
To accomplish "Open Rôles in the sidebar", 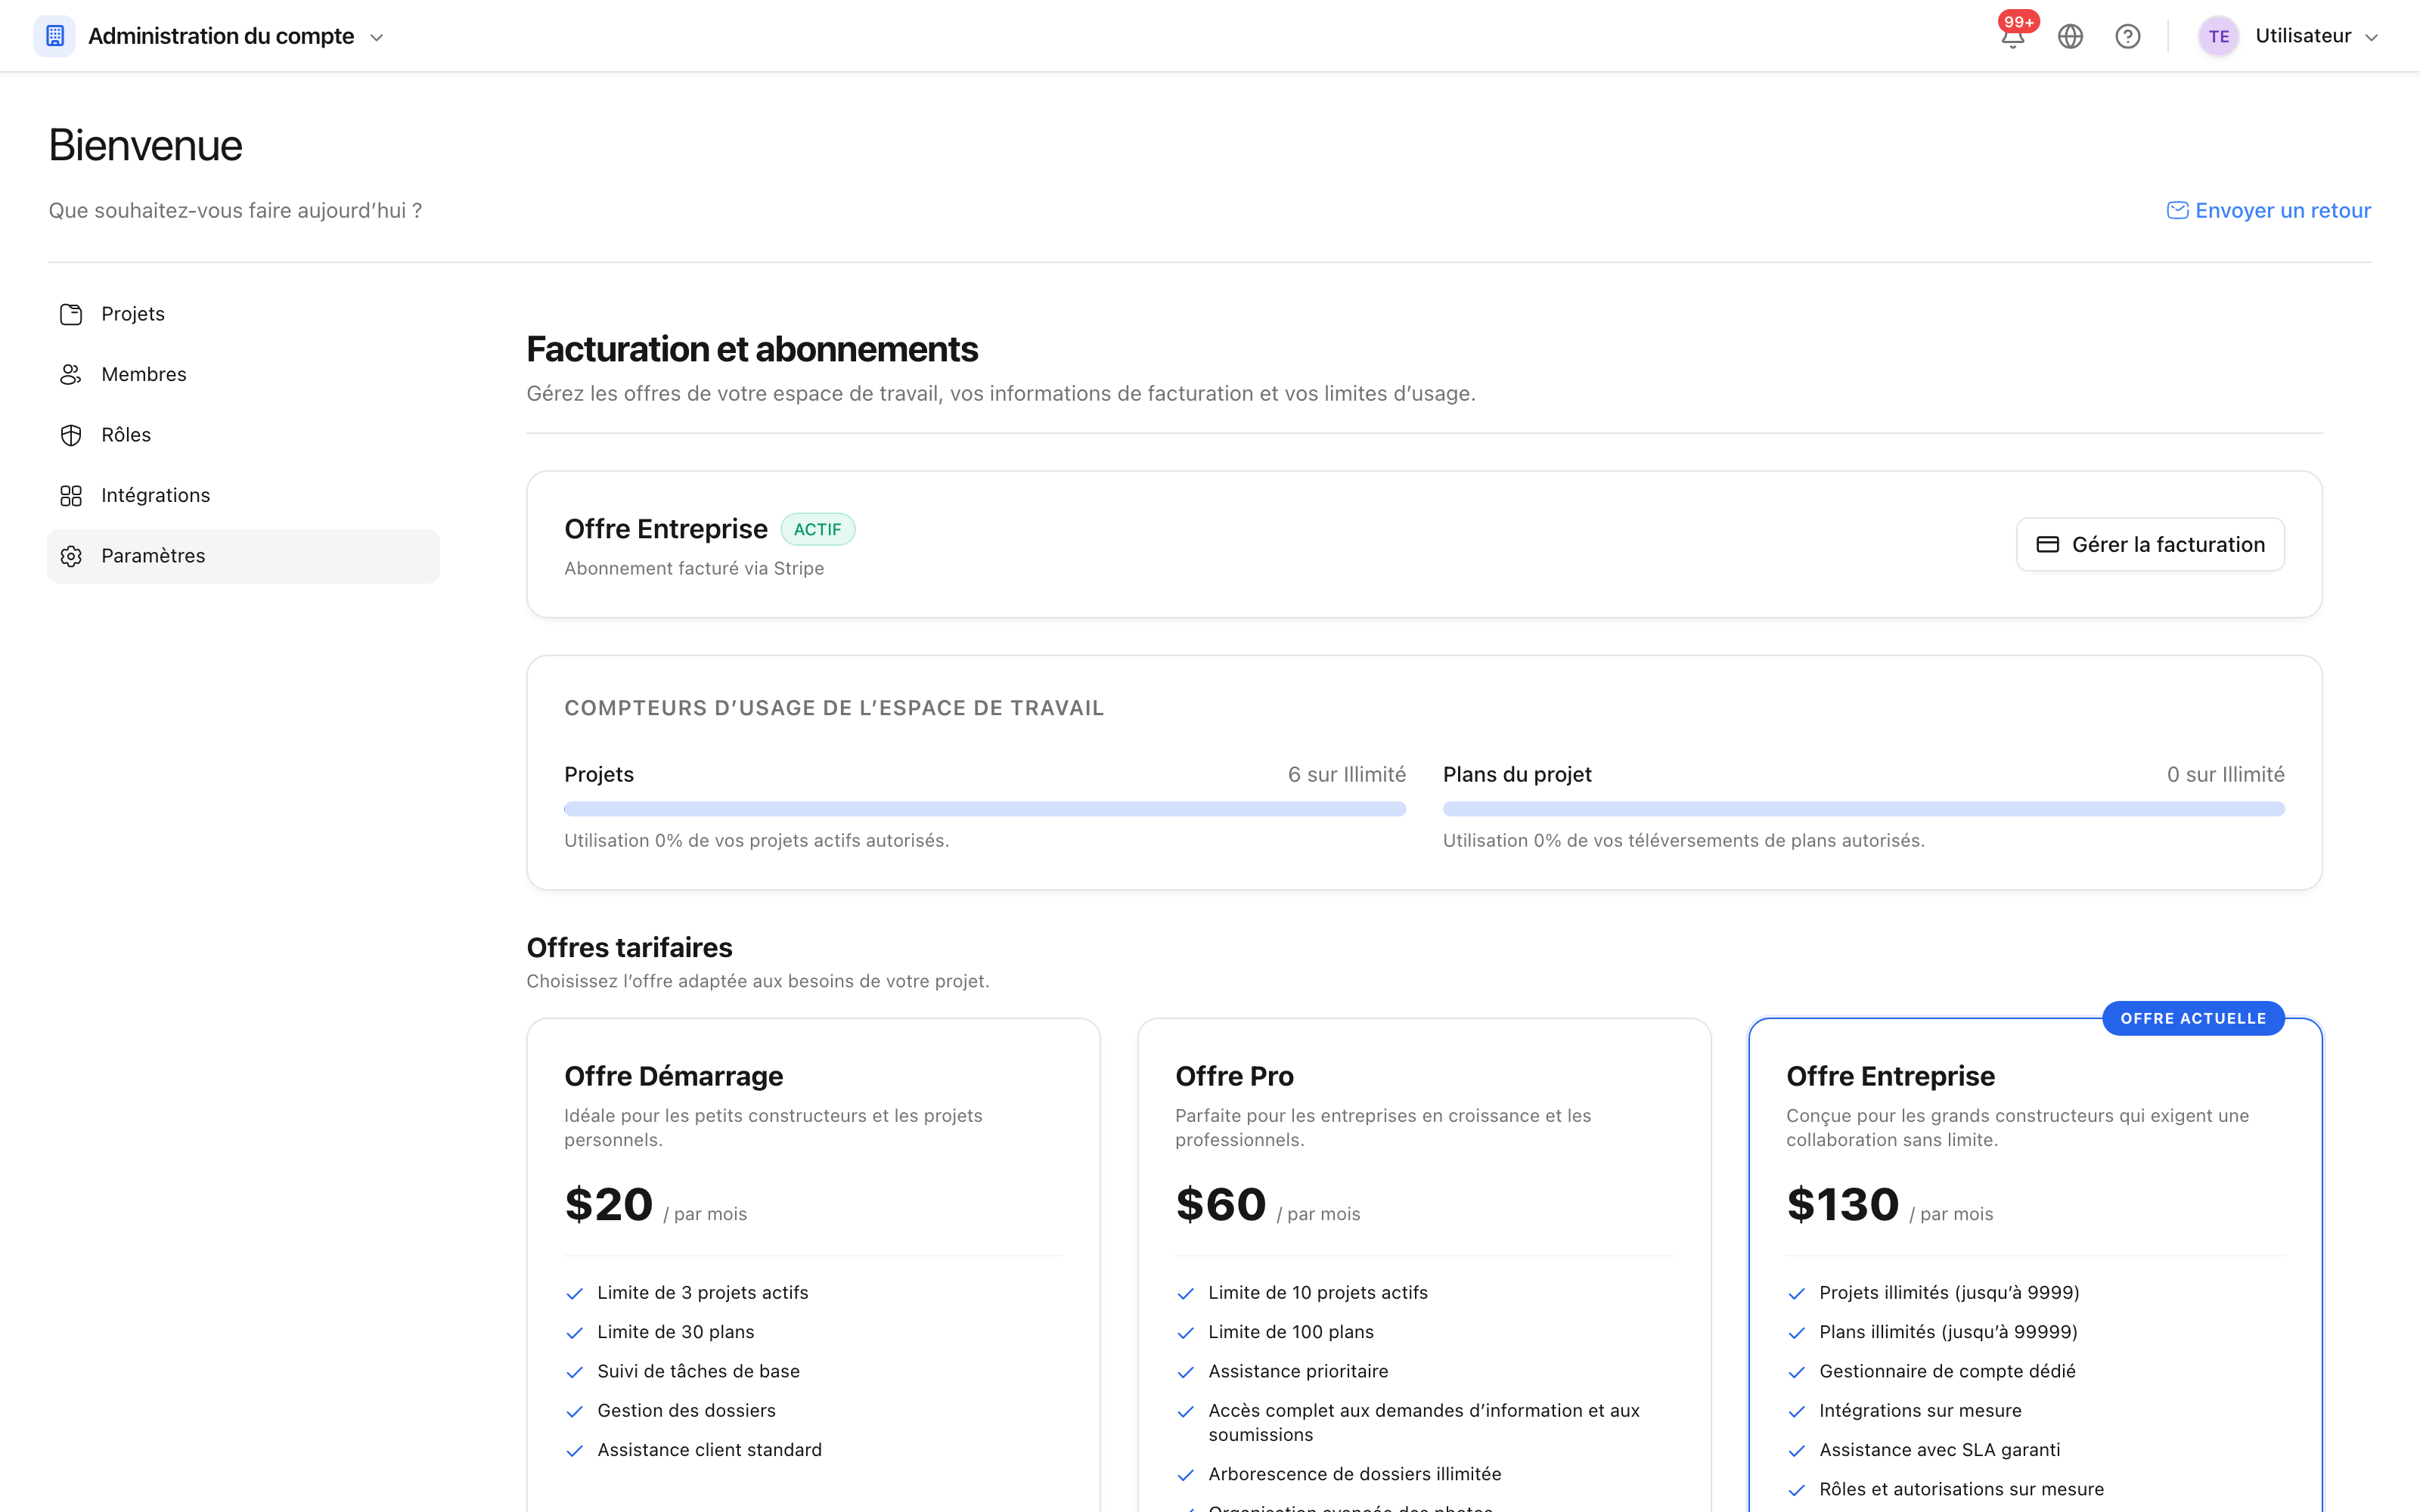I will point(243,435).
